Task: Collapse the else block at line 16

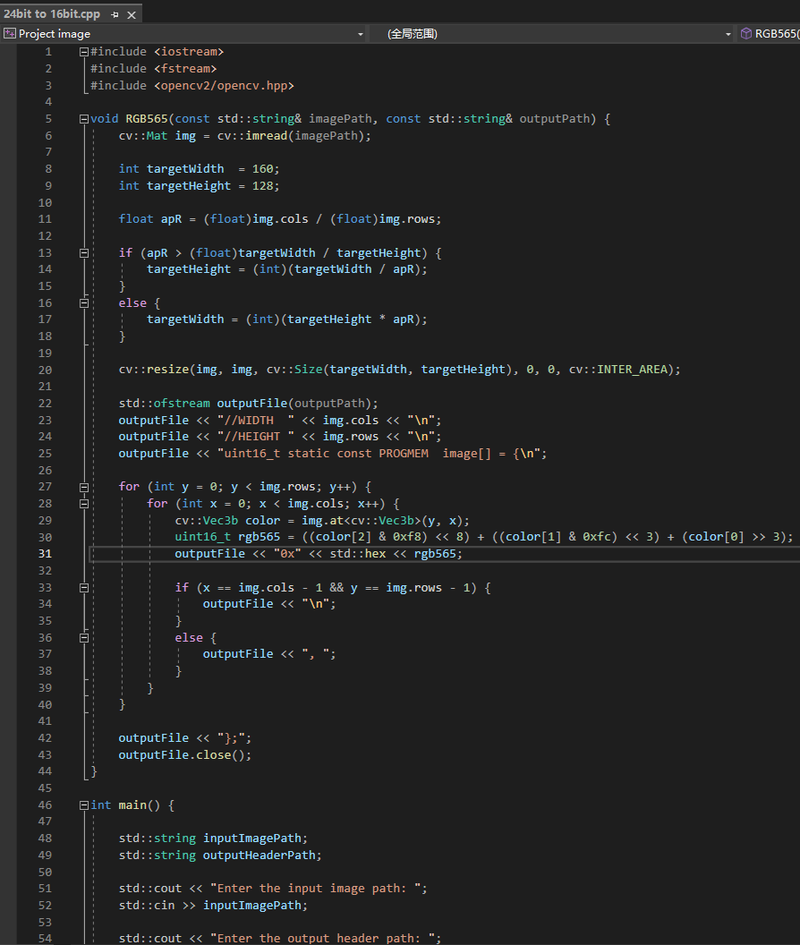Action: point(84,303)
